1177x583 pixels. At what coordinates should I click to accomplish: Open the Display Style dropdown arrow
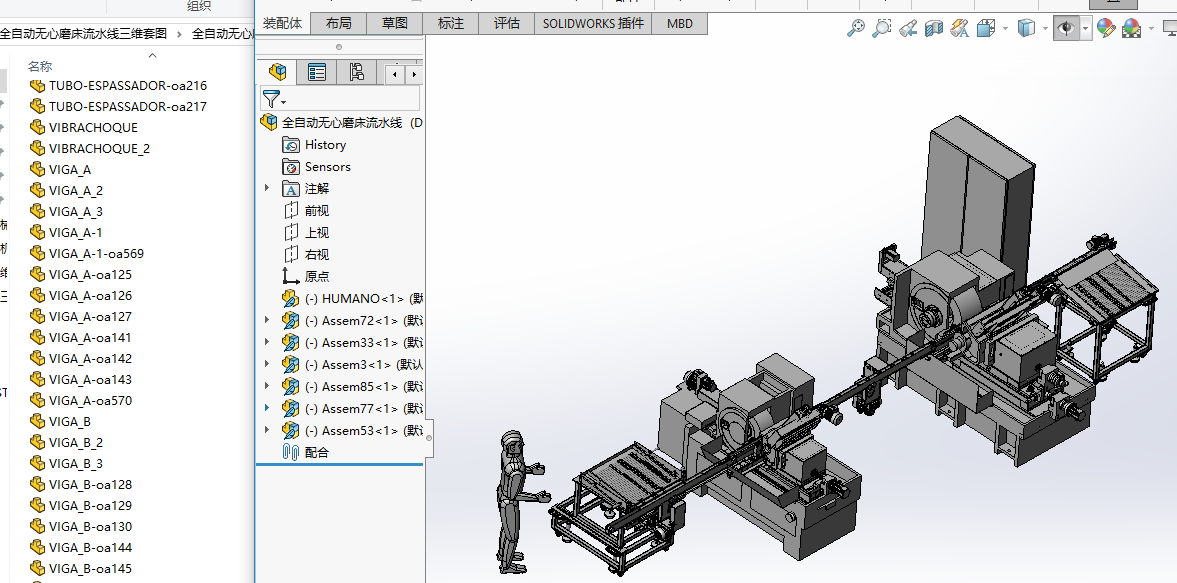point(1044,29)
